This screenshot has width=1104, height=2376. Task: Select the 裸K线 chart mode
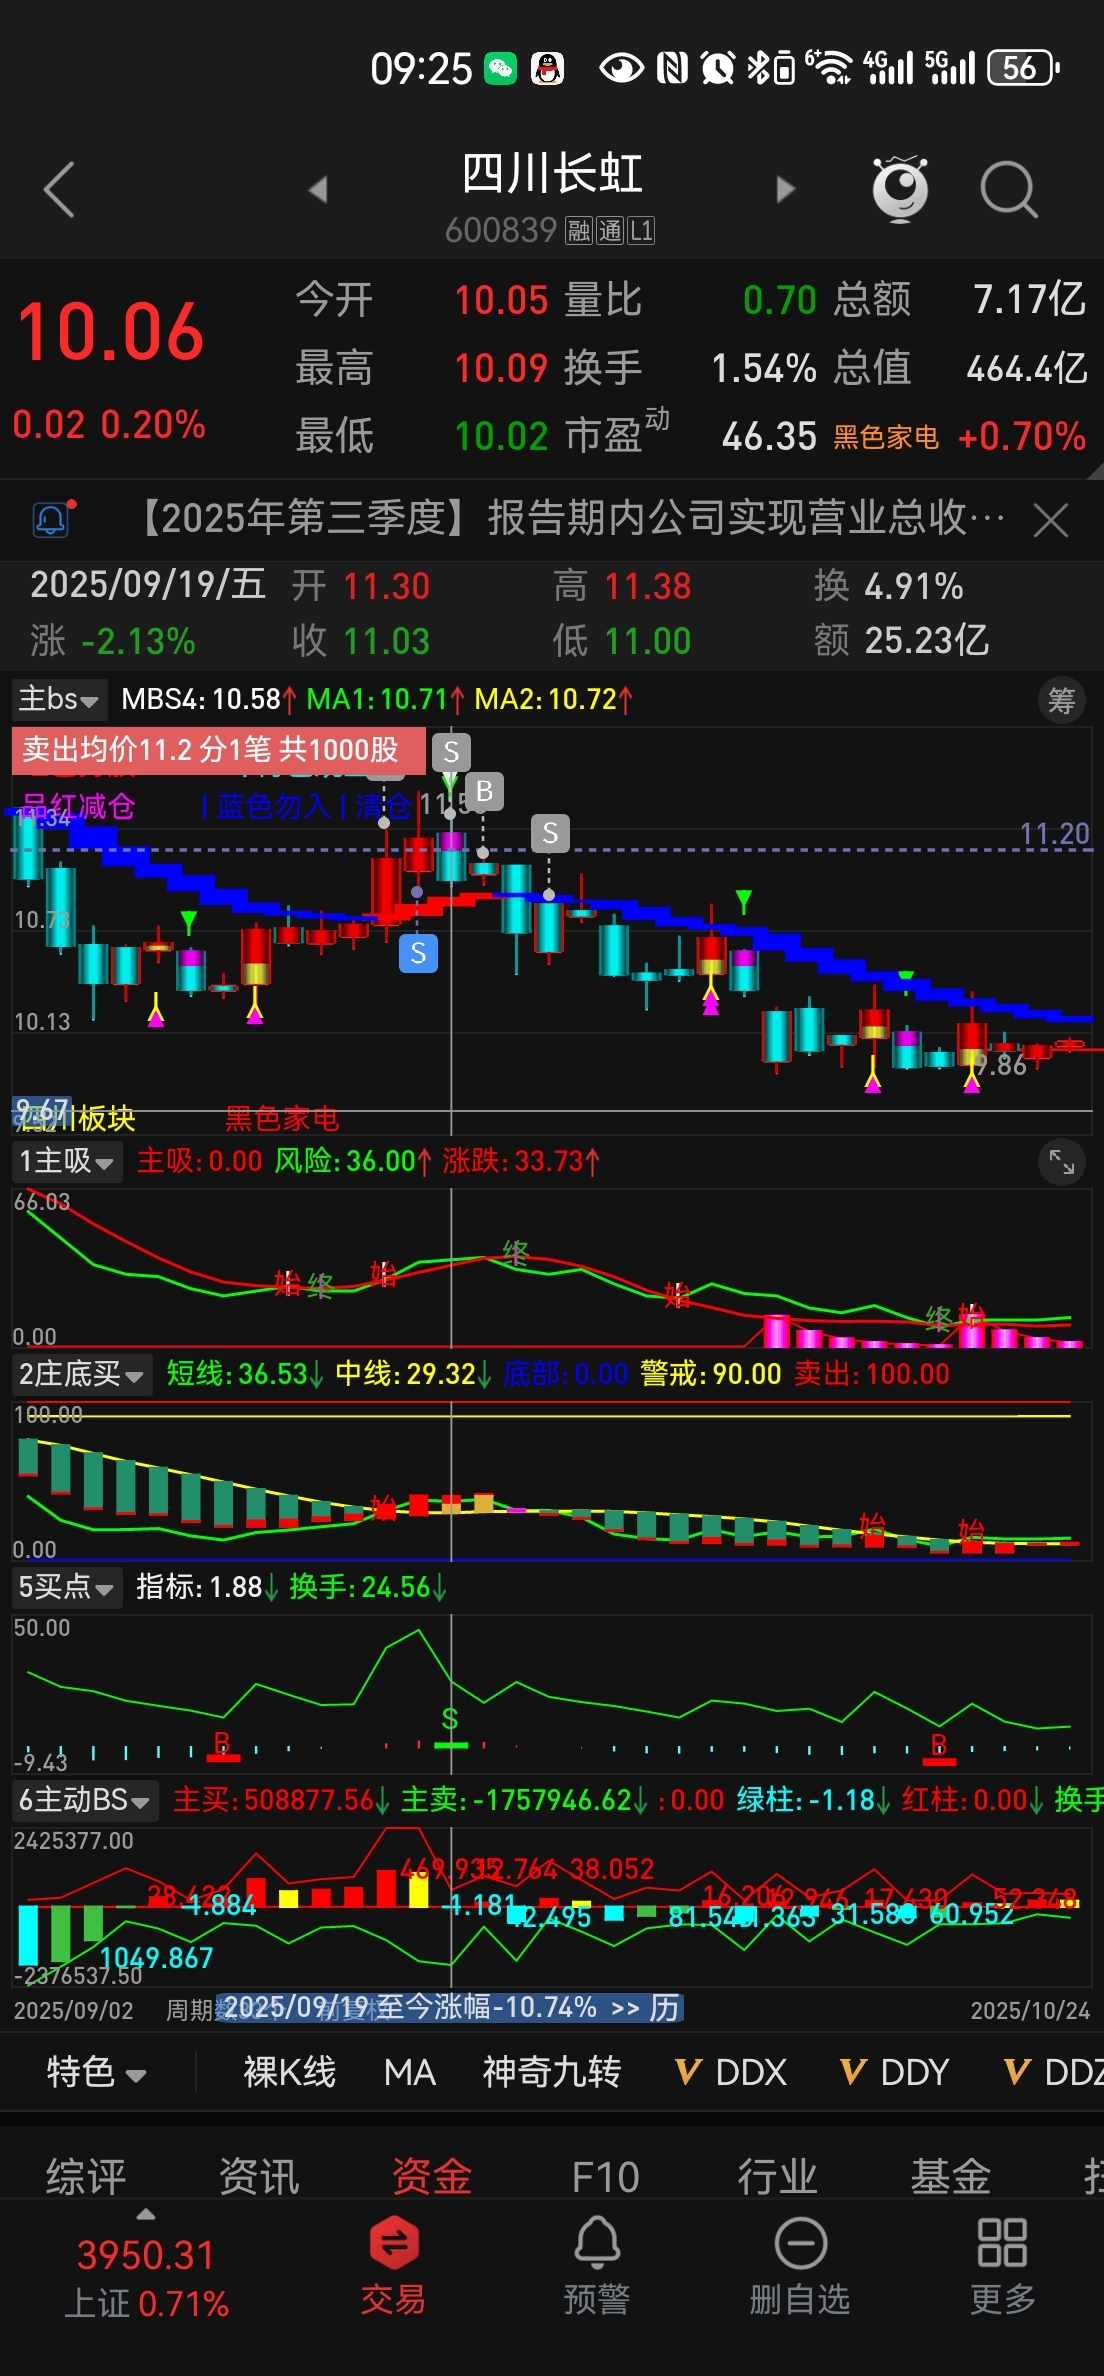290,2071
